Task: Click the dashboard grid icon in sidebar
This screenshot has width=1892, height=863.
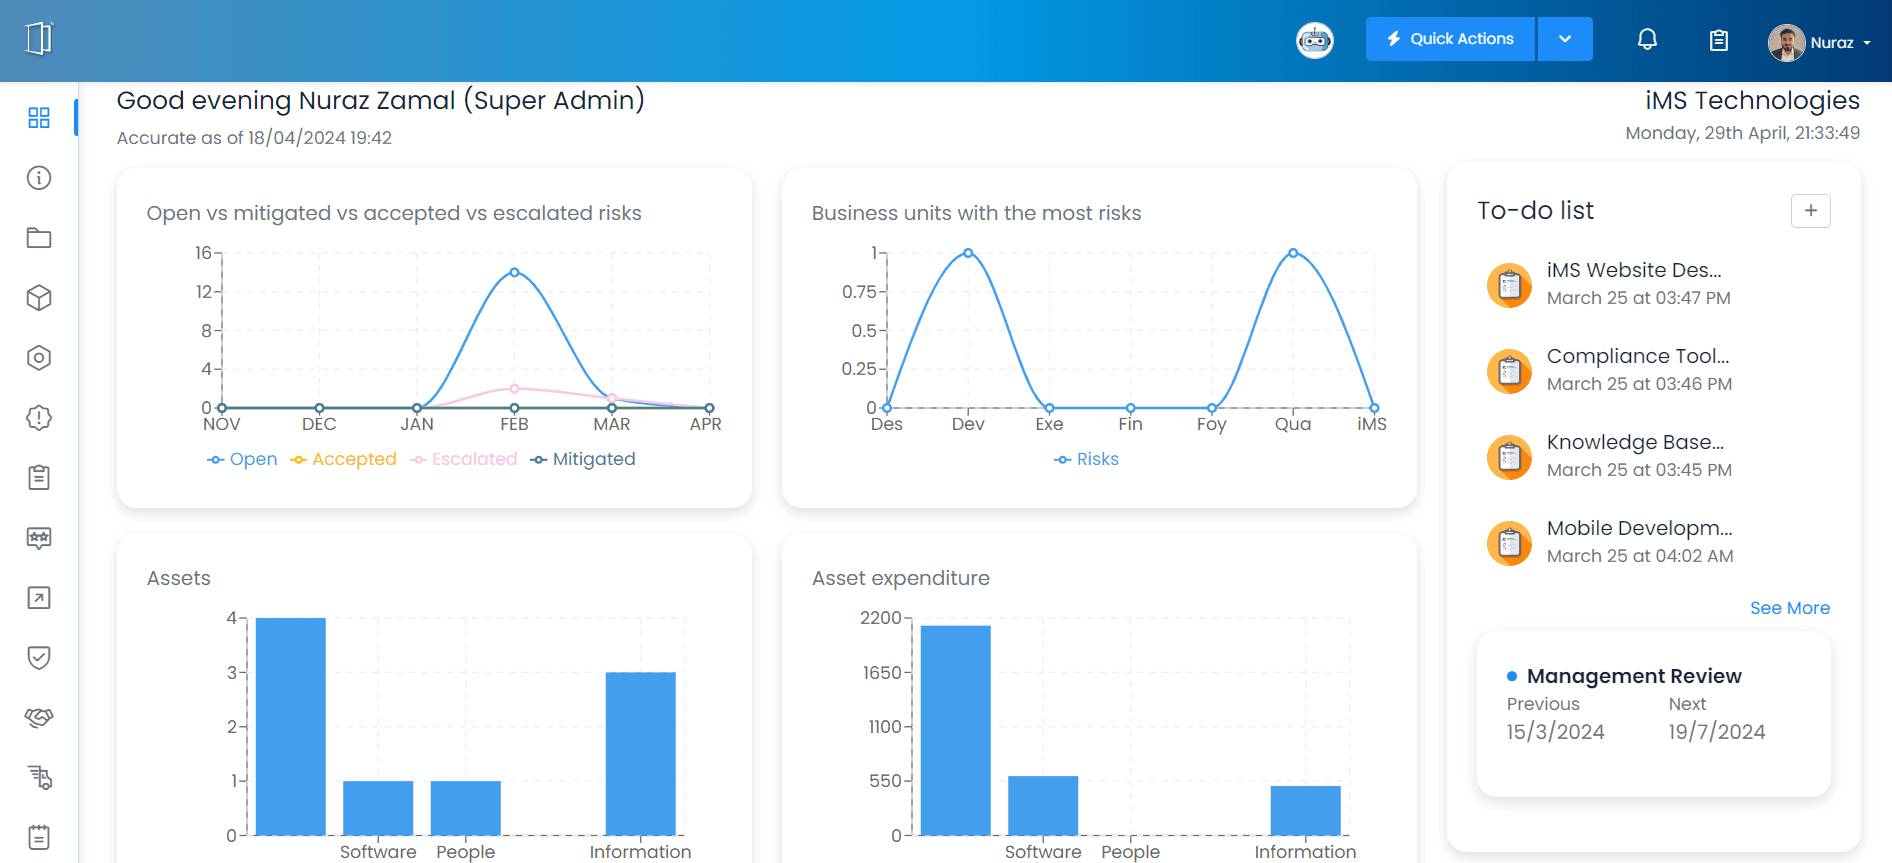Action: pos(39,118)
